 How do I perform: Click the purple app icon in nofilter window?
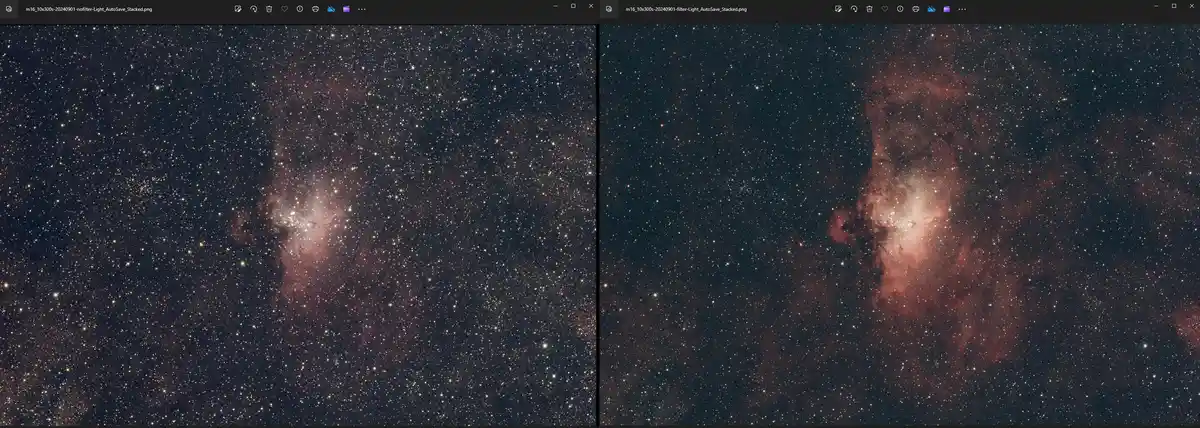(346, 9)
